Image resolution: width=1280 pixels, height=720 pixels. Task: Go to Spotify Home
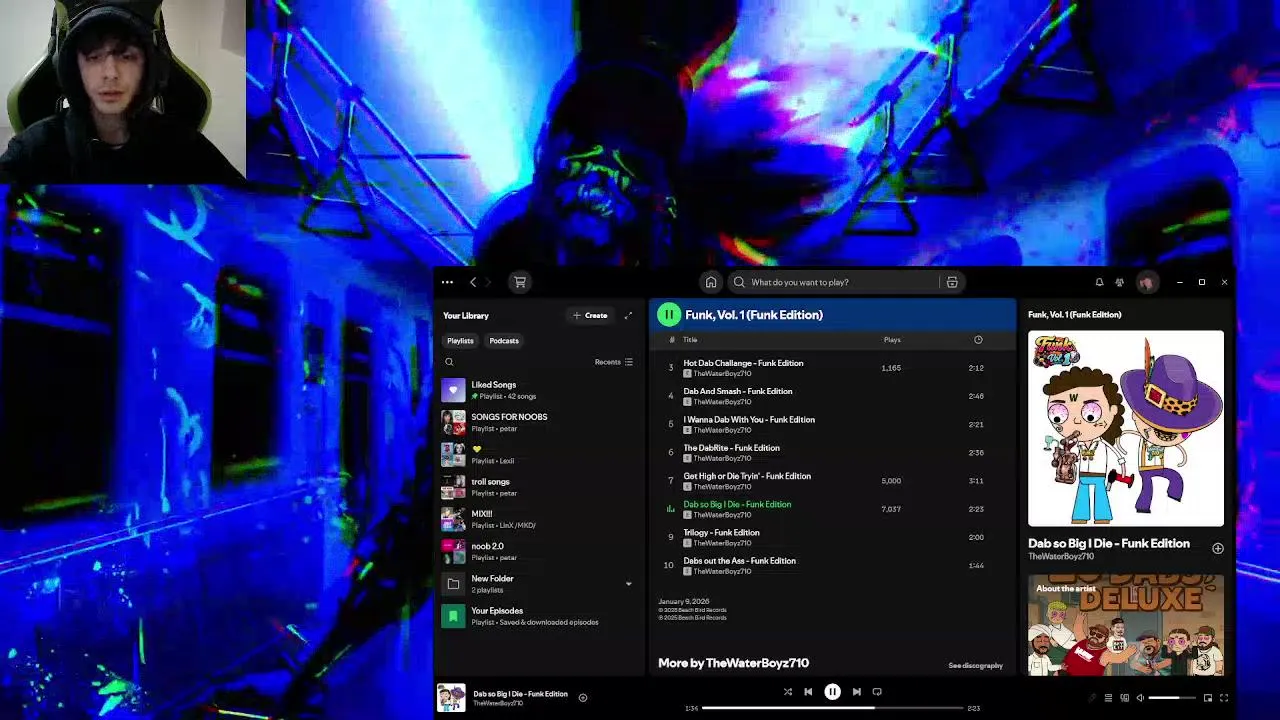tap(711, 282)
